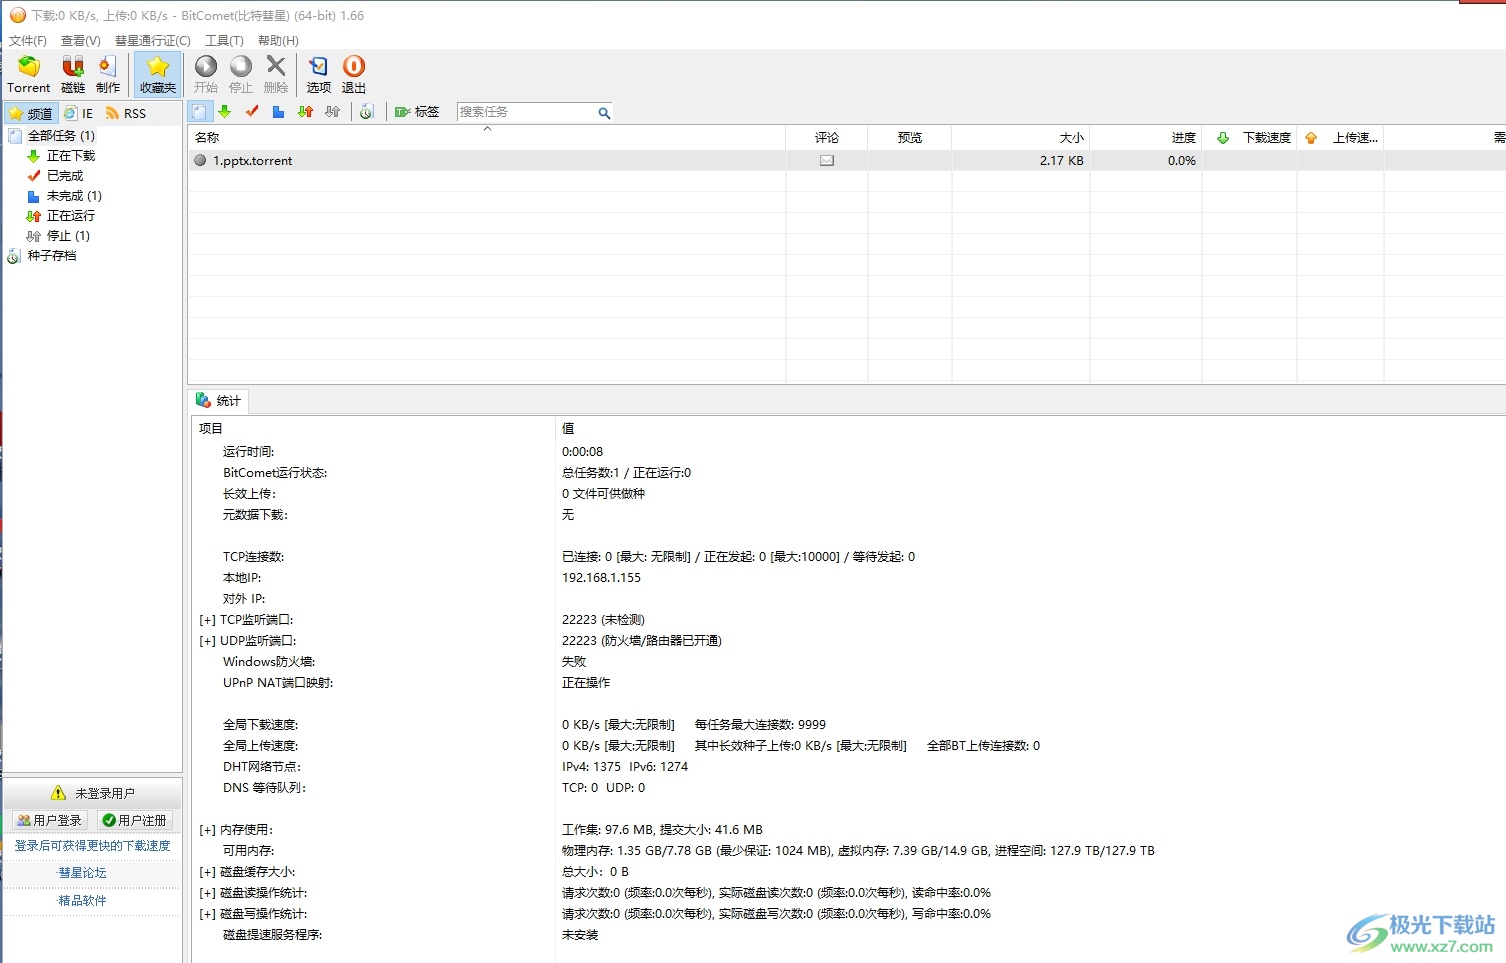The height and width of the screenshot is (963, 1506).
Task: Select 正在运行 in sidebar
Action: click(70, 215)
